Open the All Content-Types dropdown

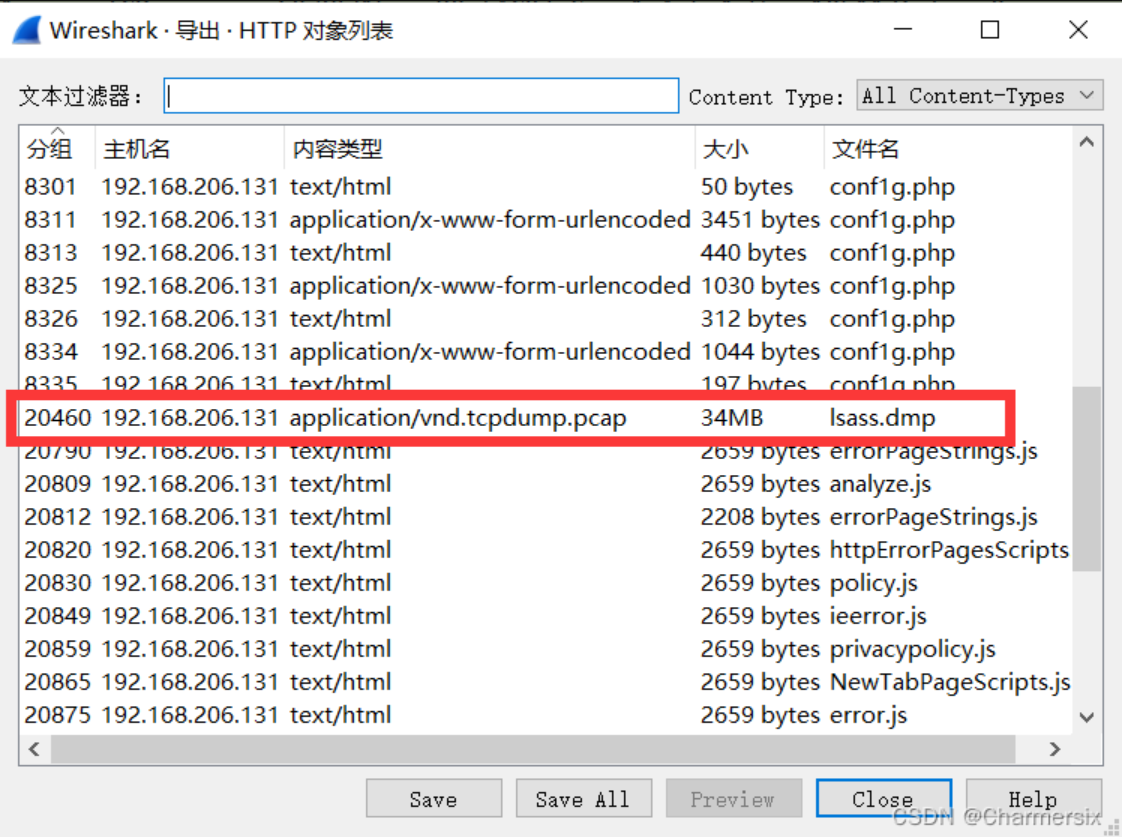click(x=979, y=95)
